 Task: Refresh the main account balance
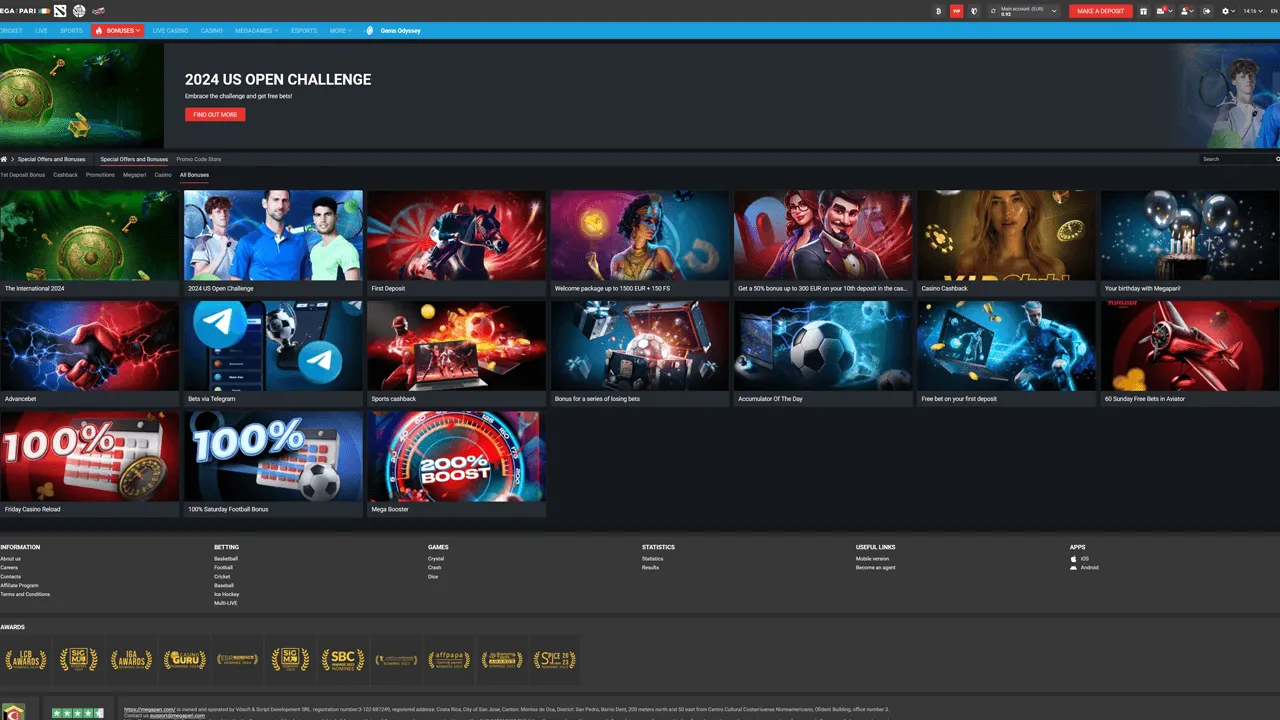(993, 11)
